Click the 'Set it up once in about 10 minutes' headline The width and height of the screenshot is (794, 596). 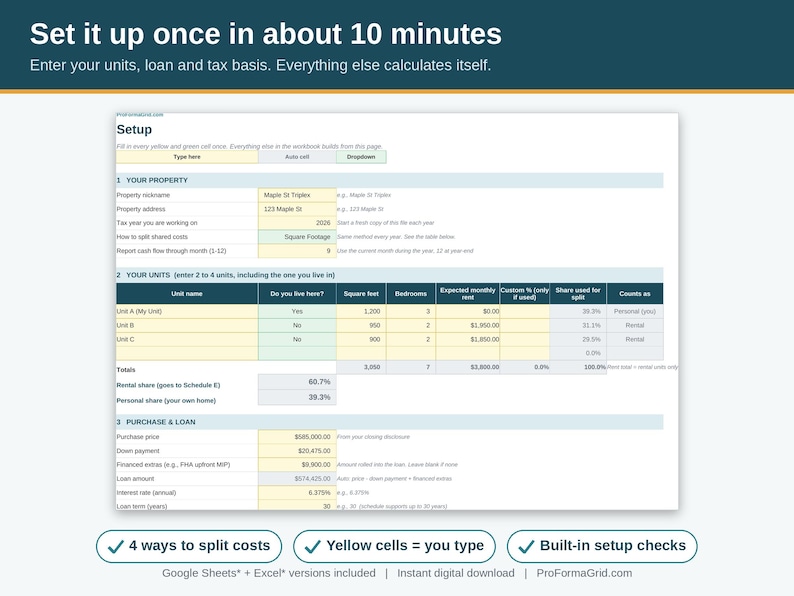pos(266,34)
